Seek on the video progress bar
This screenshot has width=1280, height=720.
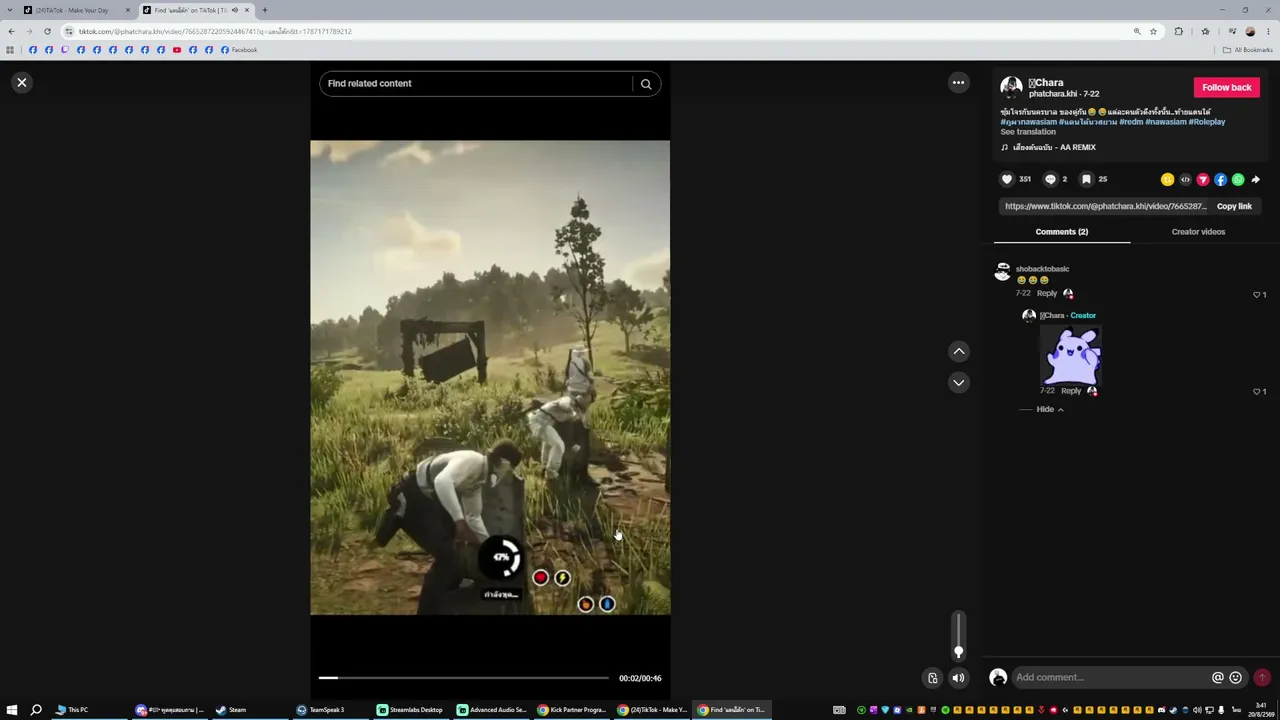pyautogui.click(x=463, y=678)
